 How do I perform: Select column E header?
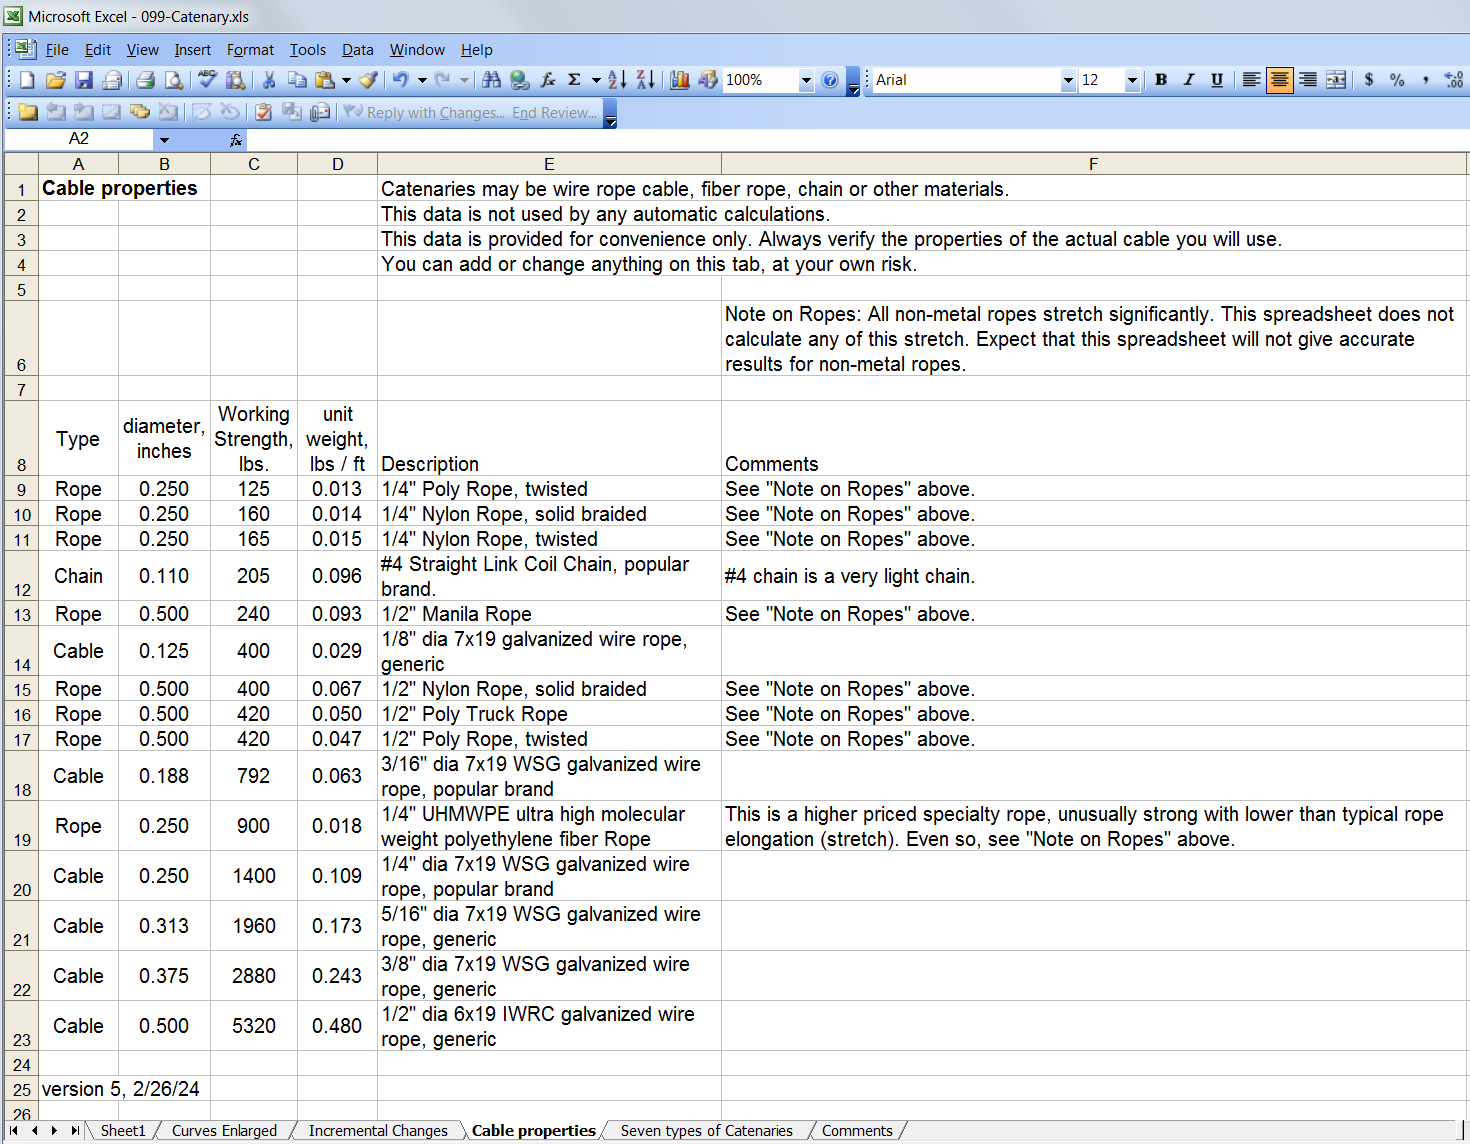[549, 164]
